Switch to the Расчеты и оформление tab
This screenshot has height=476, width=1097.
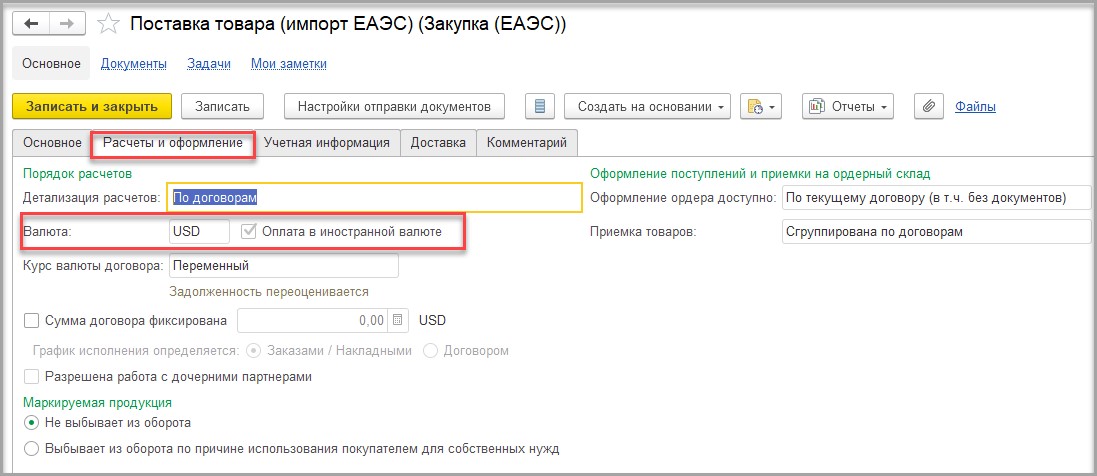(x=173, y=143)
